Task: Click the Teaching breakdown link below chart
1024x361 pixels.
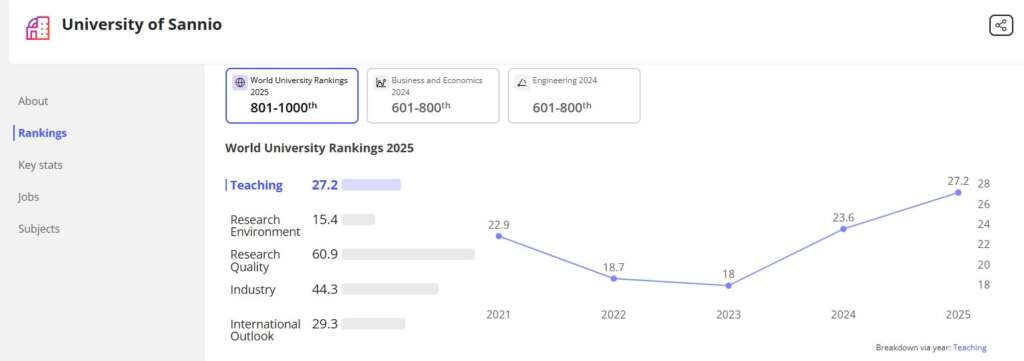Action: coord(970,348)
